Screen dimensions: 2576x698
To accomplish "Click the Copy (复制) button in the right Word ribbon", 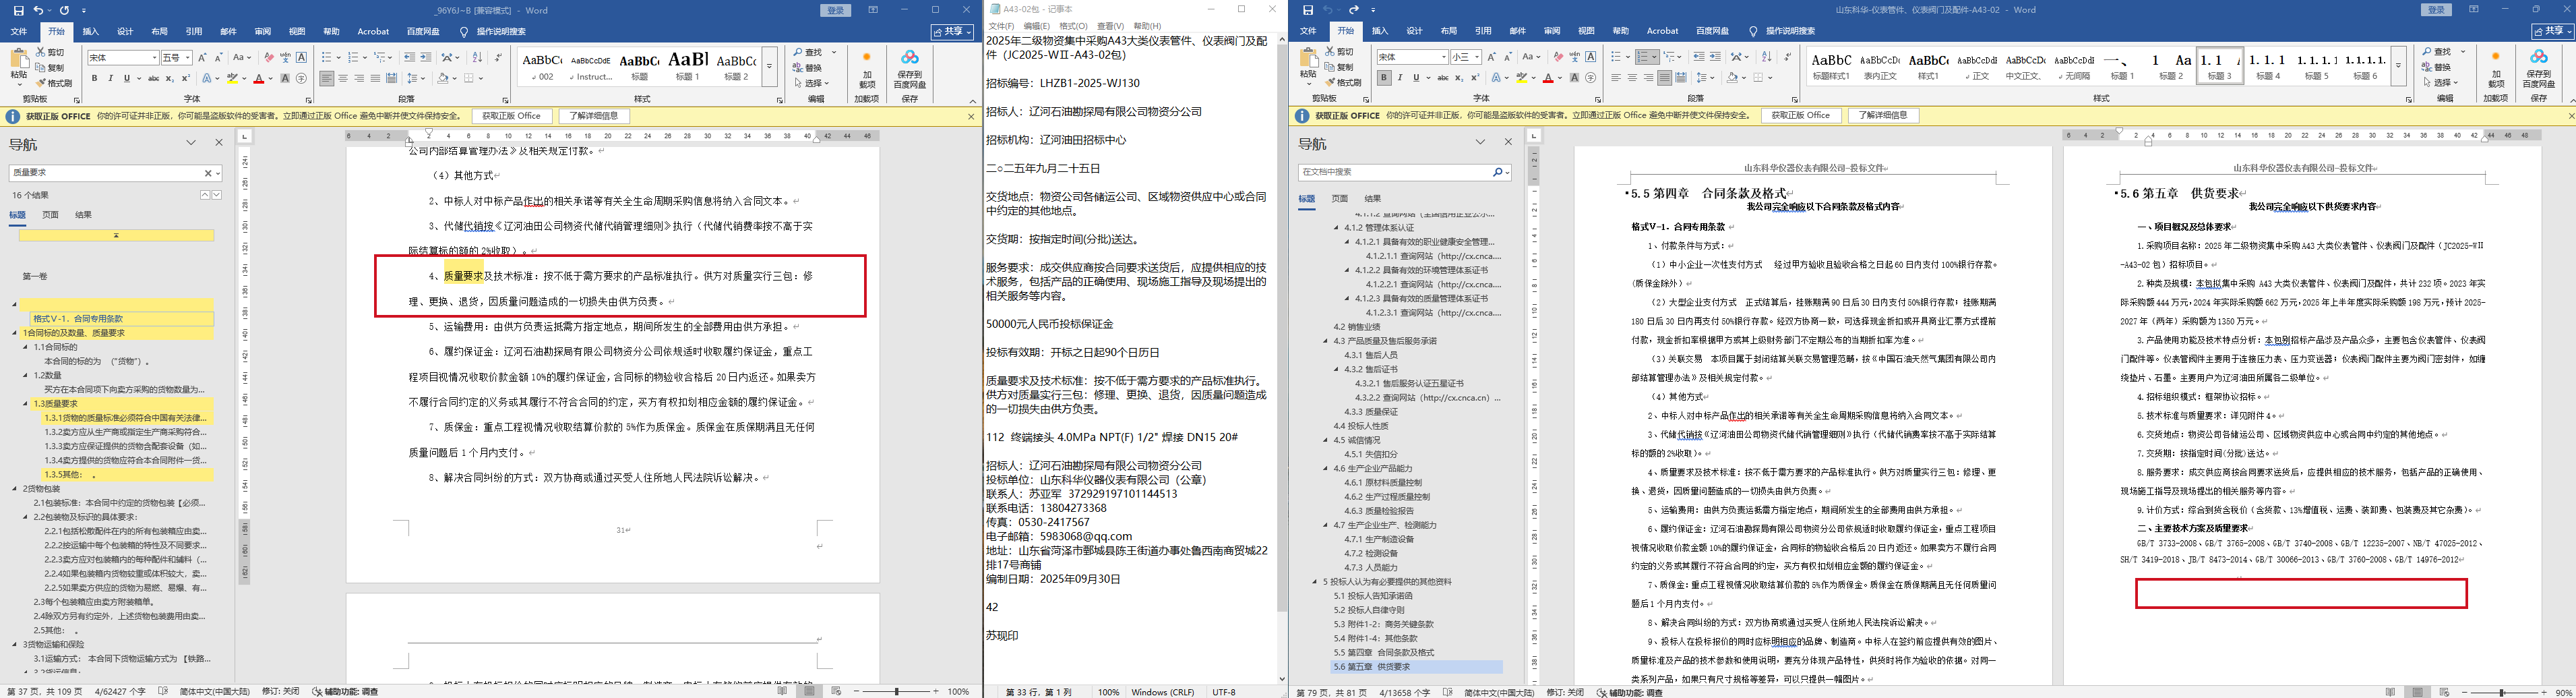I will pos(1340,67).
